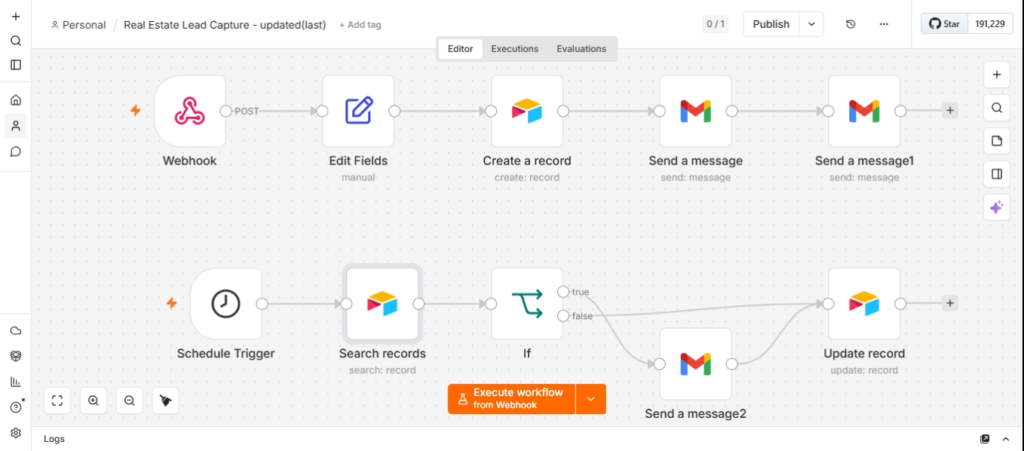Click the 191,229 star count
The image size is (1024, 451).
pyautogui.click(x=990, y=24)
